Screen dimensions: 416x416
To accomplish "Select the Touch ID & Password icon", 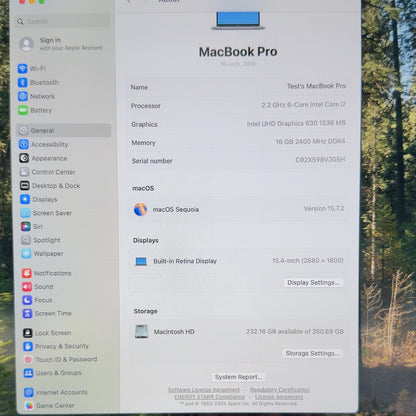I will [x=28, y=360].
